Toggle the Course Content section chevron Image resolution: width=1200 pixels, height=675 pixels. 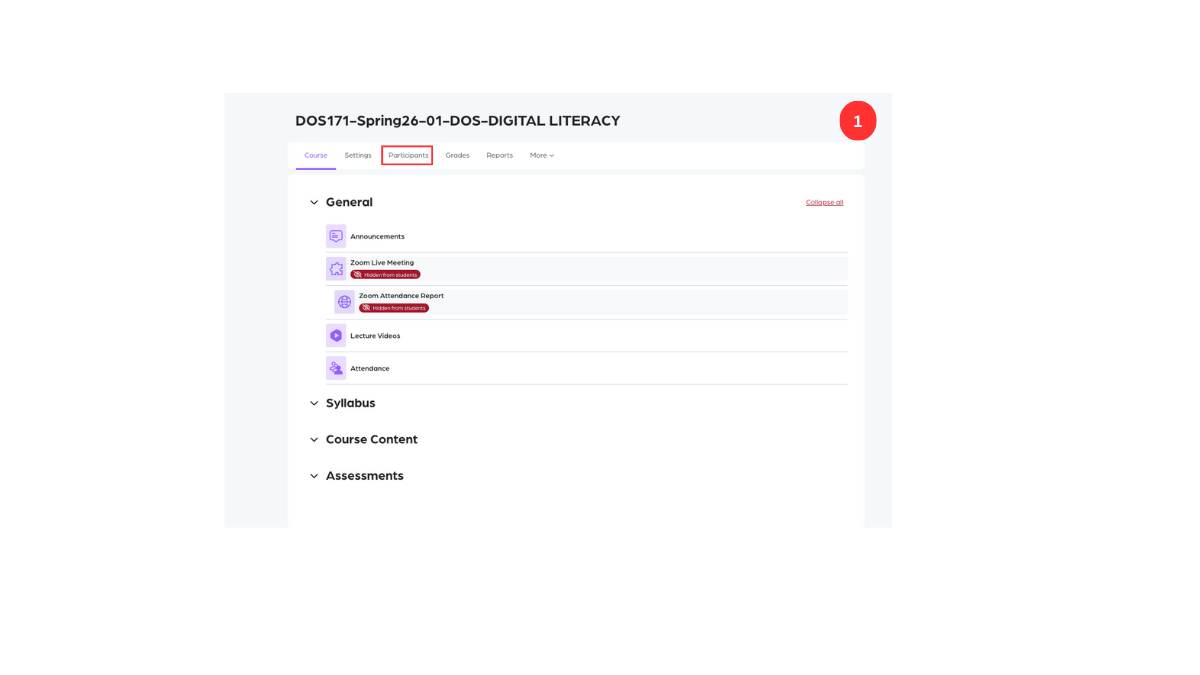point(314,440)
